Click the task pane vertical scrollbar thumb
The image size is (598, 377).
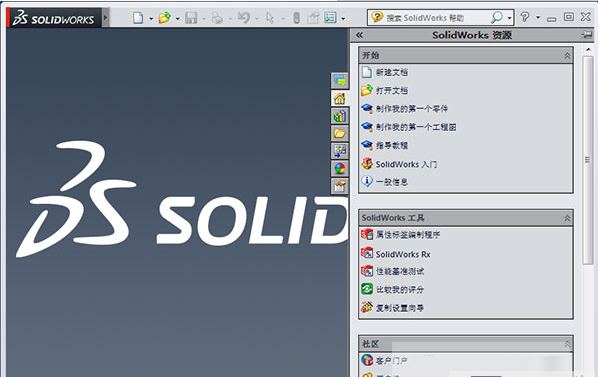(588, 160)
